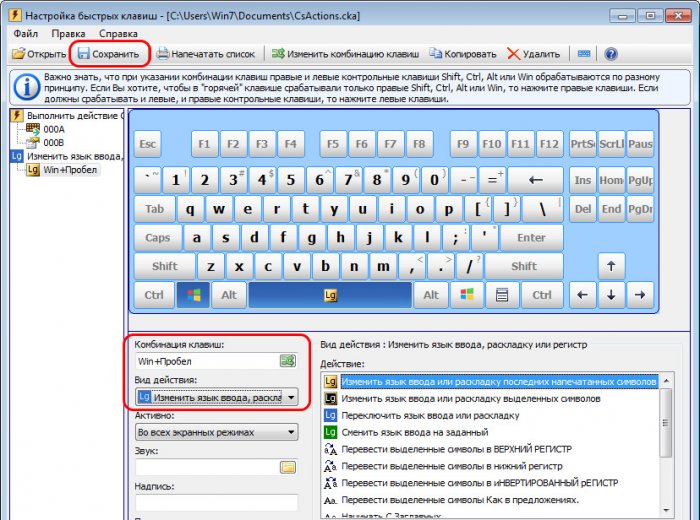Click the F12 key on virtual keyboard
Image resolution: width=700 pixels, height=520 pixels.
[549, 144]
